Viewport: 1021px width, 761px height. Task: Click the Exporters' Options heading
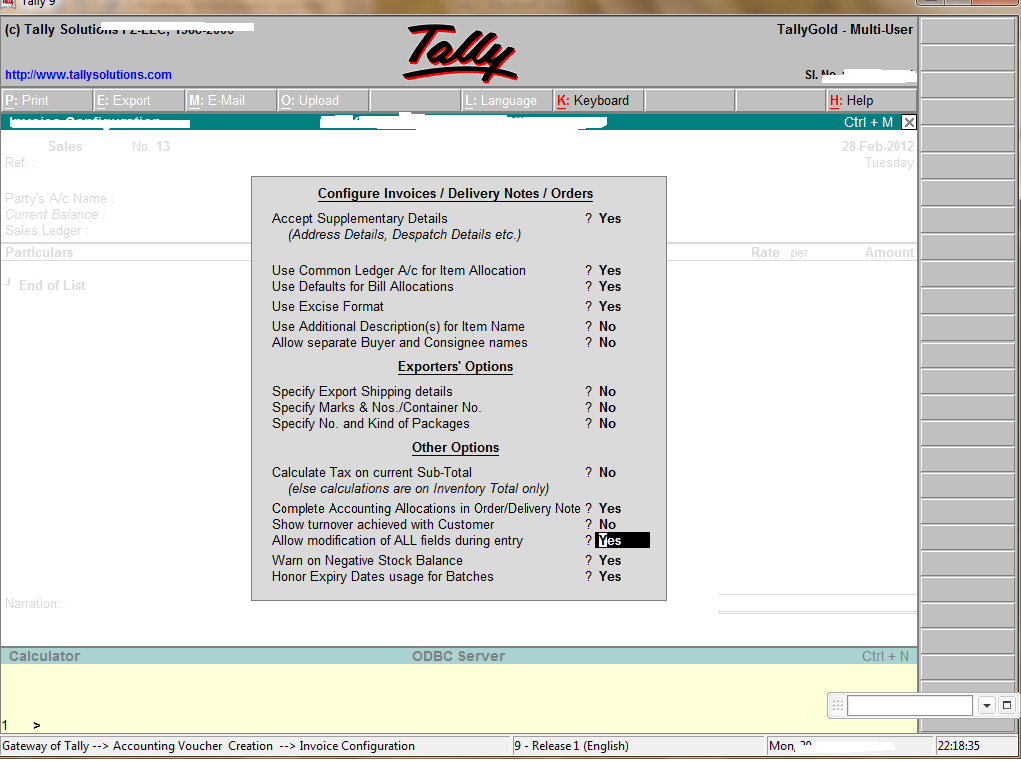(x=456, y=367)
